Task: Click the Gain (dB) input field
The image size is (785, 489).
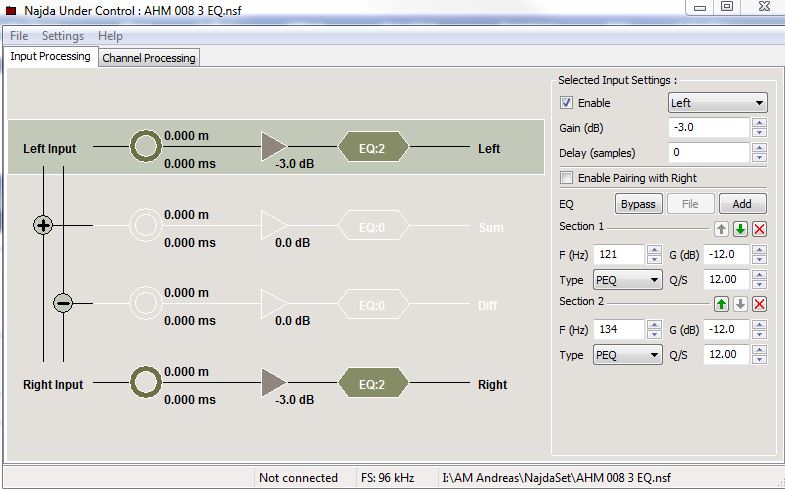Action: pyautogui.click(x=708, y=127)
